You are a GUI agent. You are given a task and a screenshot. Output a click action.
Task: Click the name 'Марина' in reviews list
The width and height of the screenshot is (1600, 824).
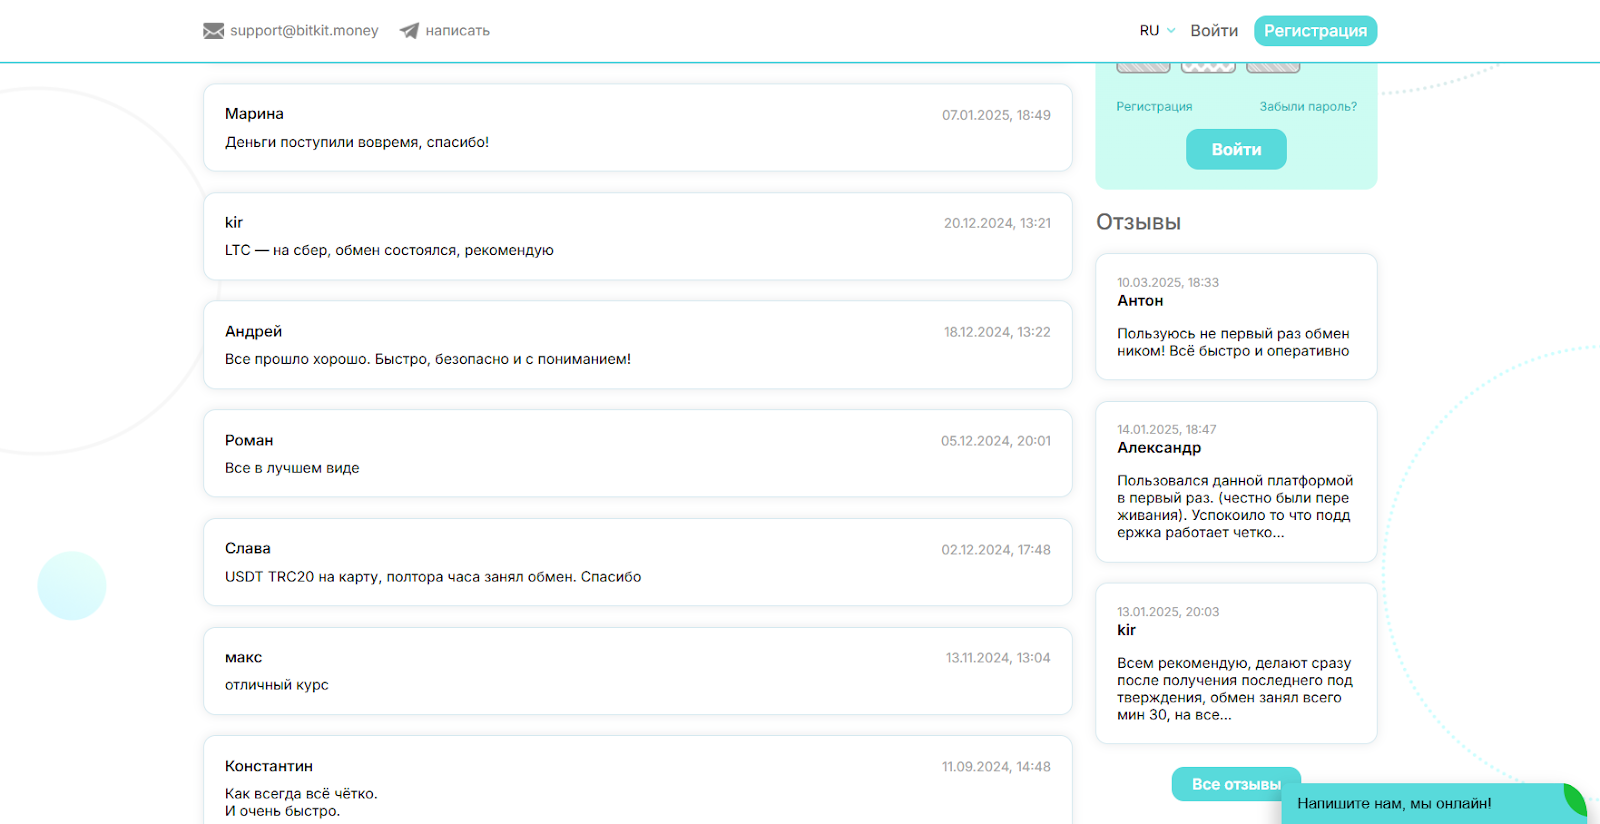[x=254, y=114]
